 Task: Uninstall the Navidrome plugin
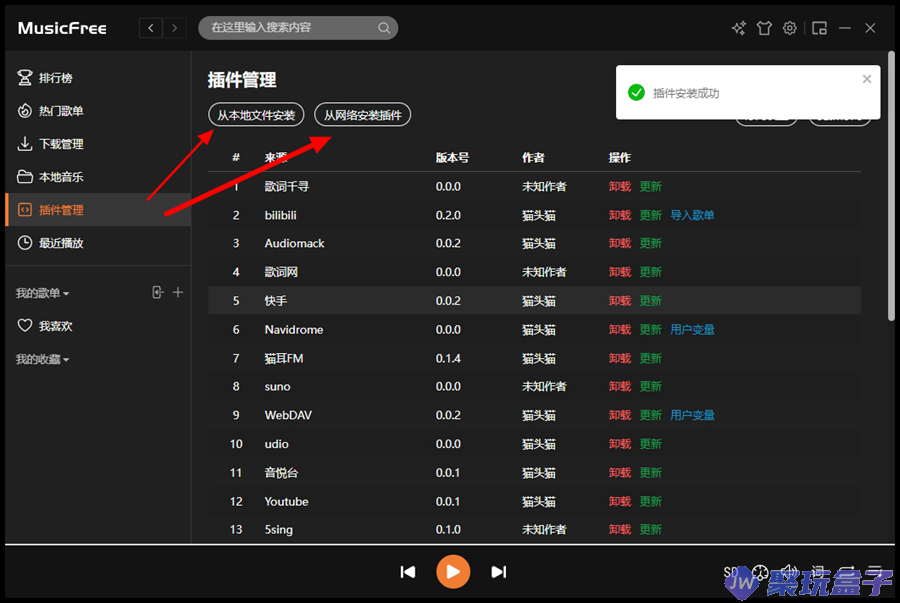[x=620, y=329]
